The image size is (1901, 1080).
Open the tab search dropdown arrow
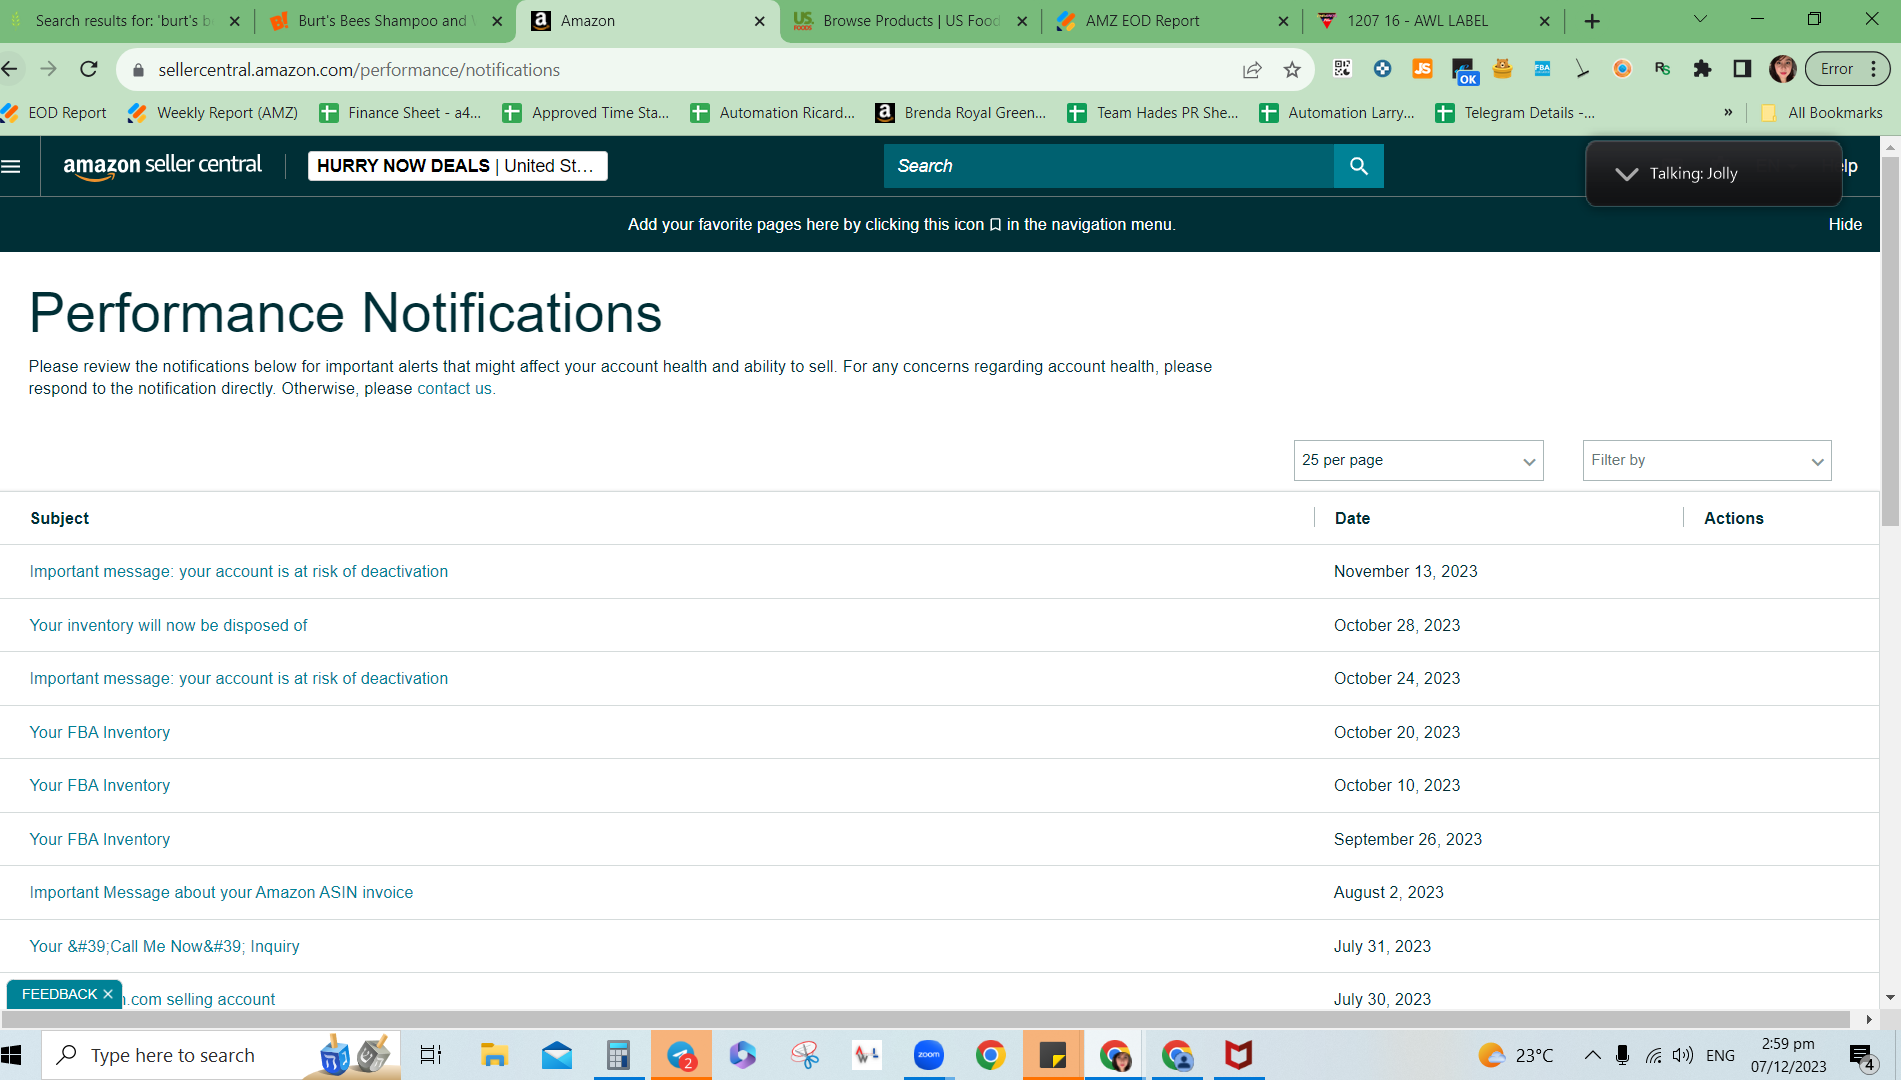(1700, 19)
